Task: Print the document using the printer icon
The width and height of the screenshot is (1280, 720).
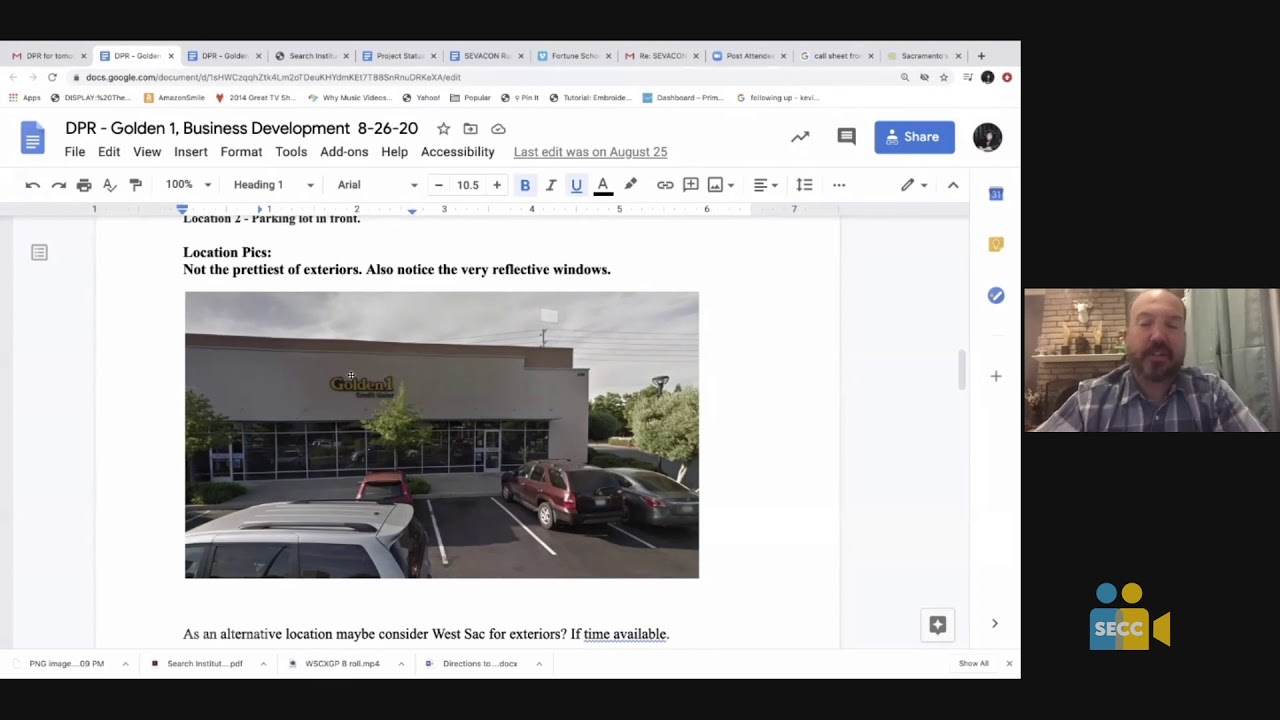Action: pos(84,185)
